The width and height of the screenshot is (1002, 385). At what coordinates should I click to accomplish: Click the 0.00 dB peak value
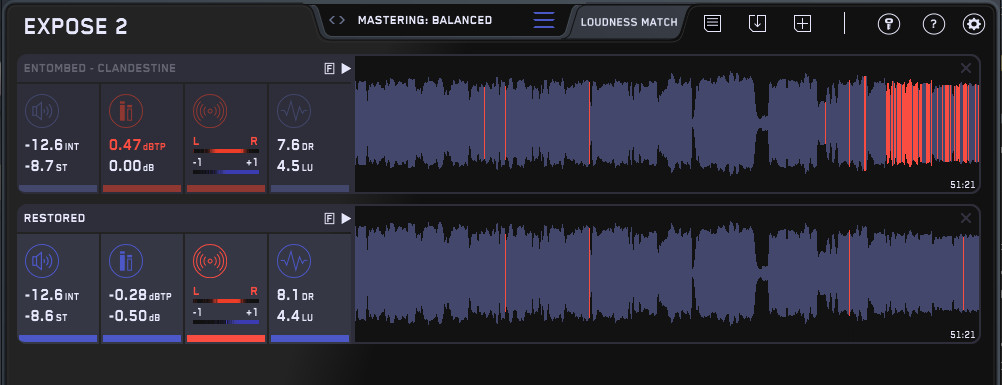click(132, 167)
